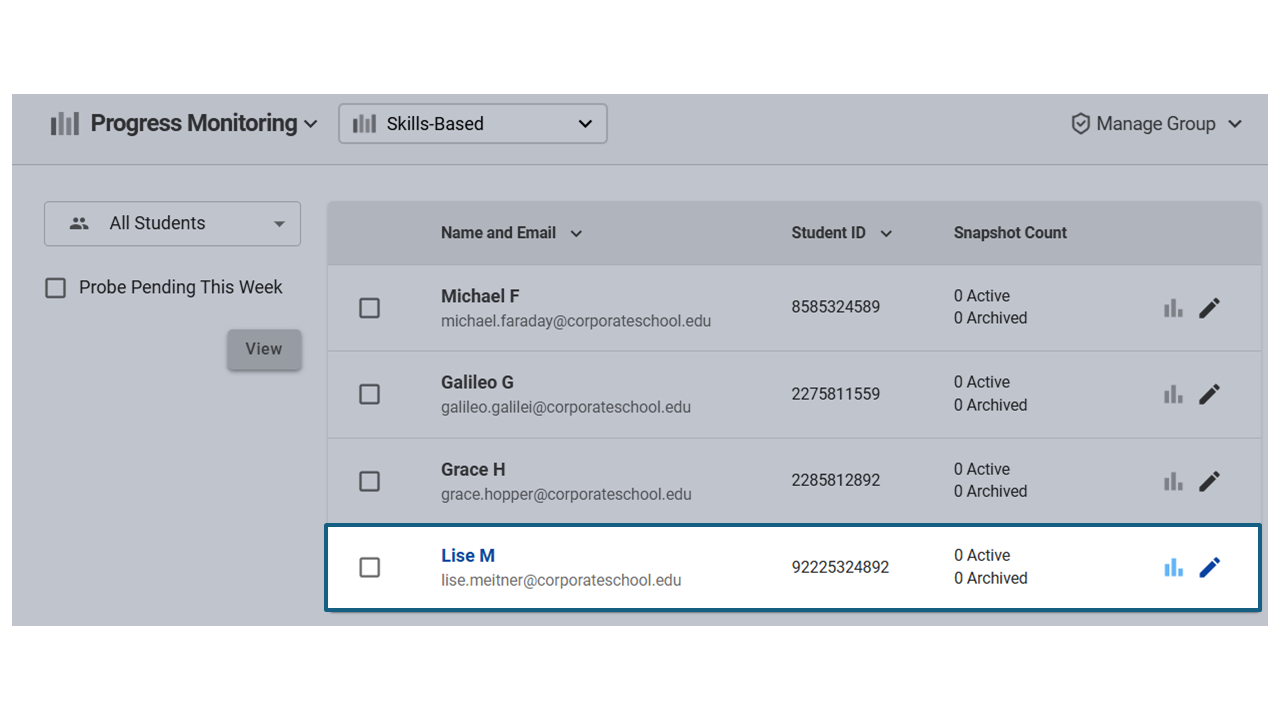1280x720 pixels.
Task: Open the All Students filter dropdown
Action: [x=172, y=223]
